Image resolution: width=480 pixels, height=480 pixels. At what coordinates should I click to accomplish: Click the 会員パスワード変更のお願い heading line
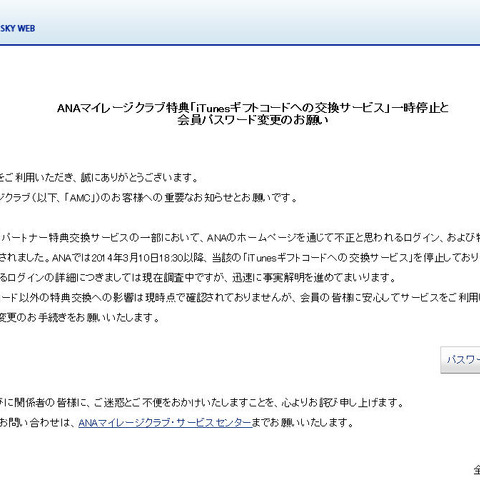tap(253, 120)
